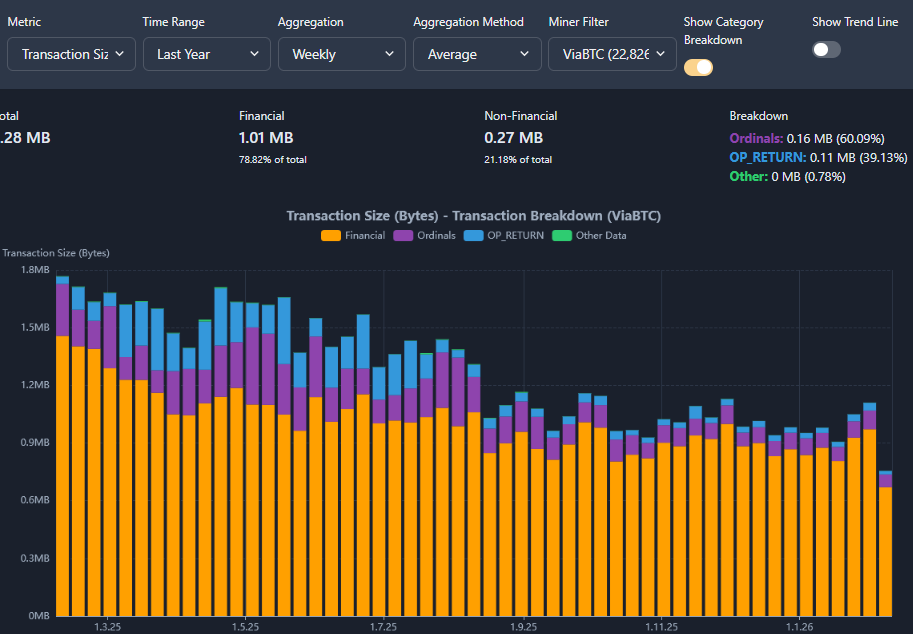Click the orange Financial legend swatch
The height and width of the screenshot is (634, 913).
pyautogui.click(x=331, y=236)
